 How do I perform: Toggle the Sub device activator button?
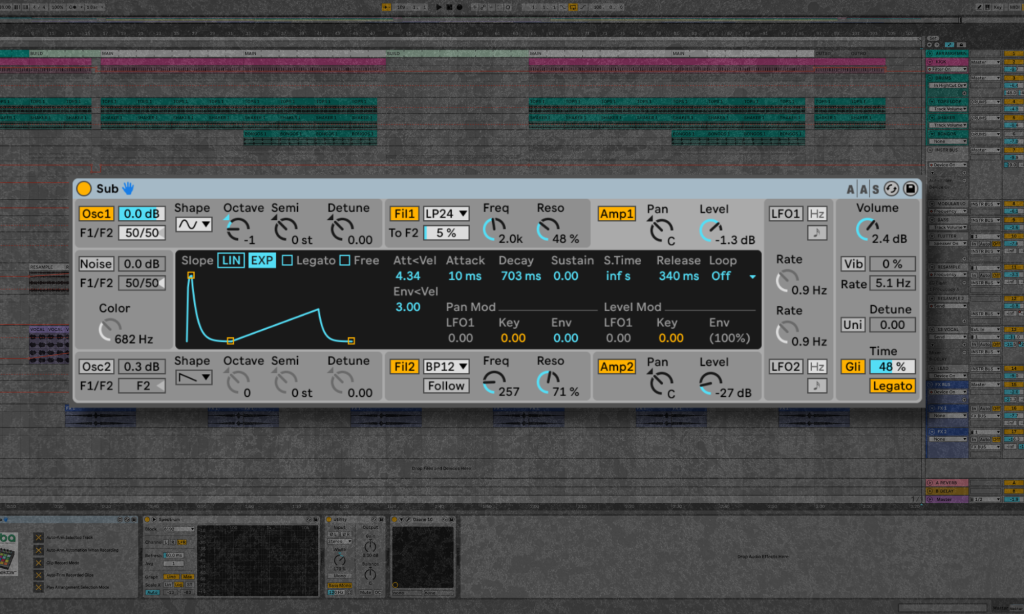point(84,188)
